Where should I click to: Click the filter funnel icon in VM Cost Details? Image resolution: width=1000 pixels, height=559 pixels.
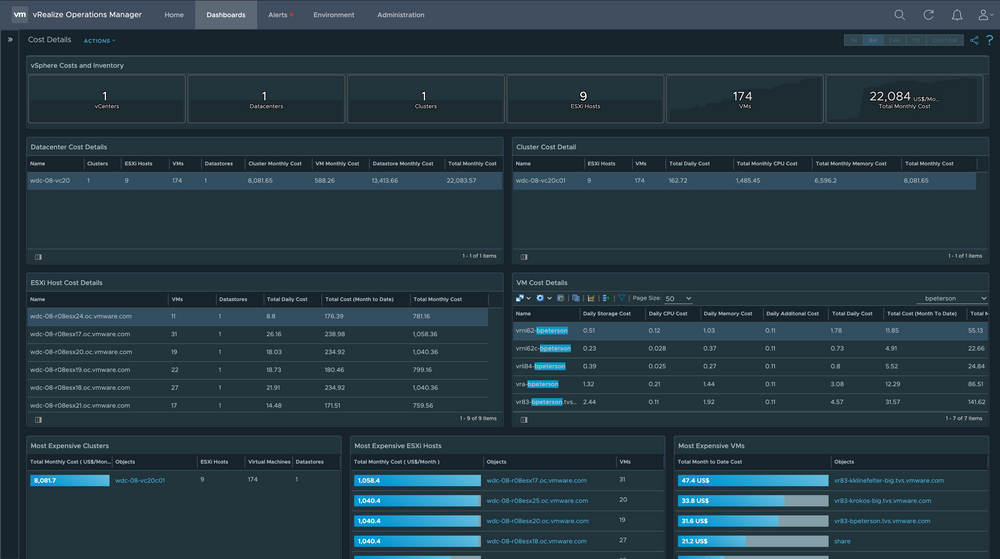621,298
